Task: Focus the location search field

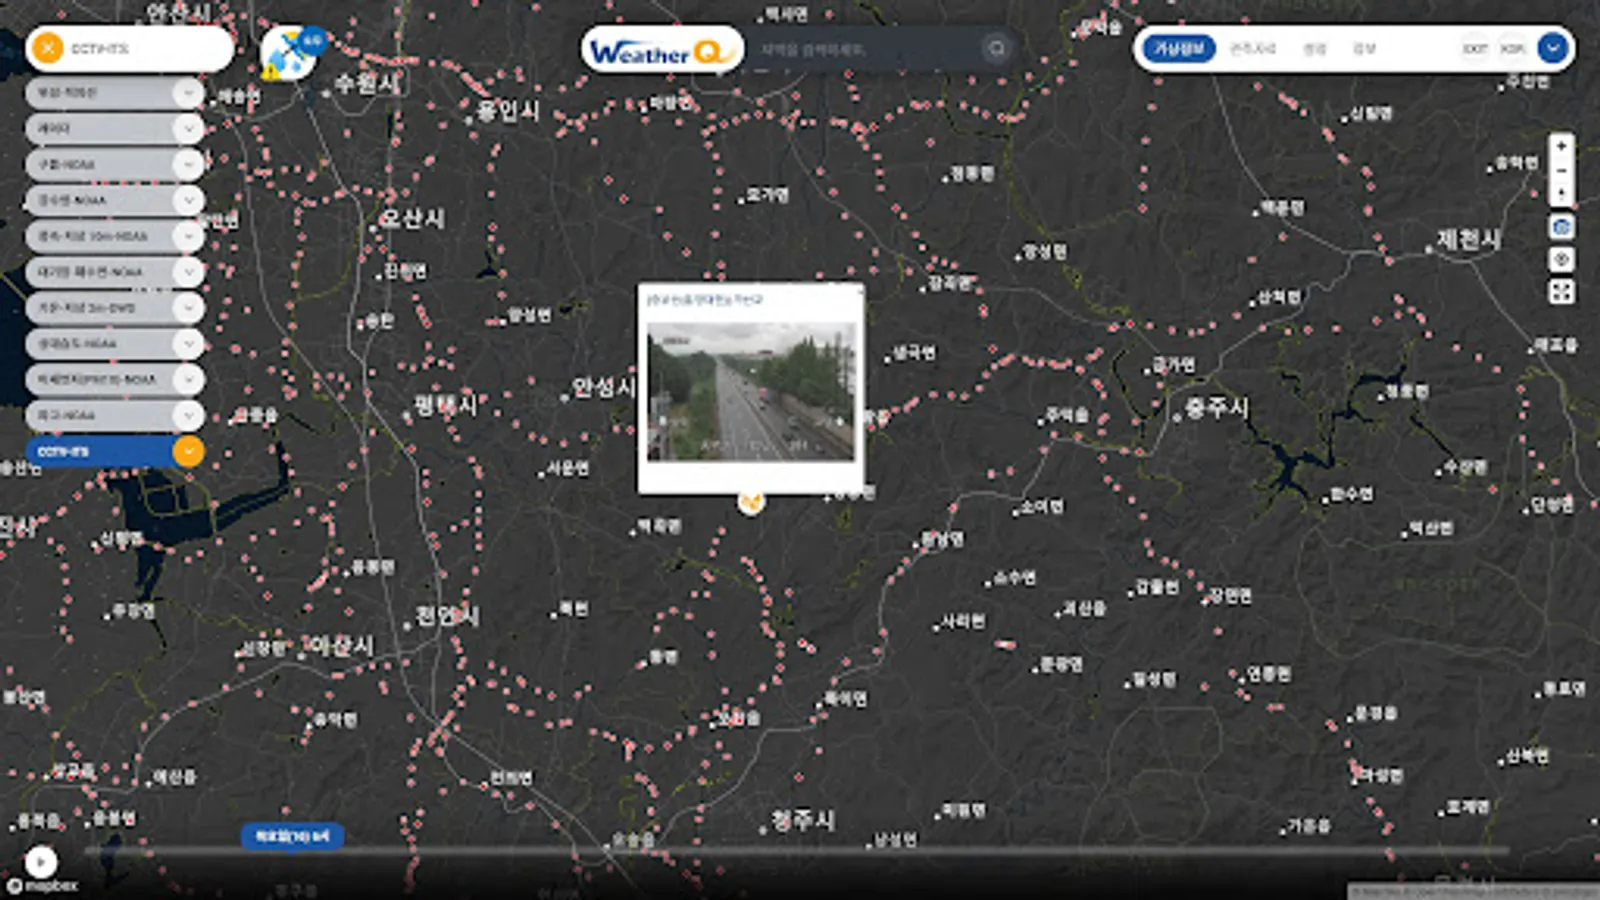Action: point(865,49)
